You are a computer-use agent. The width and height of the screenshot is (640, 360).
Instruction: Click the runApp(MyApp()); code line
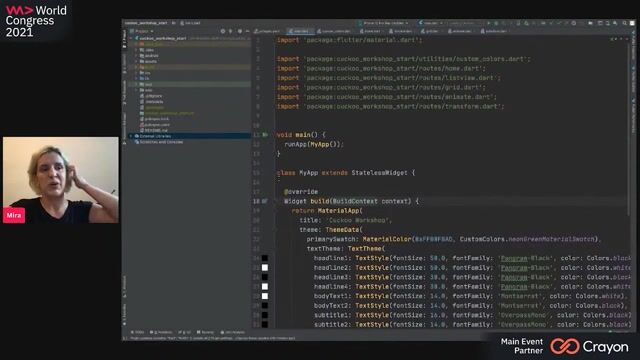314,144
